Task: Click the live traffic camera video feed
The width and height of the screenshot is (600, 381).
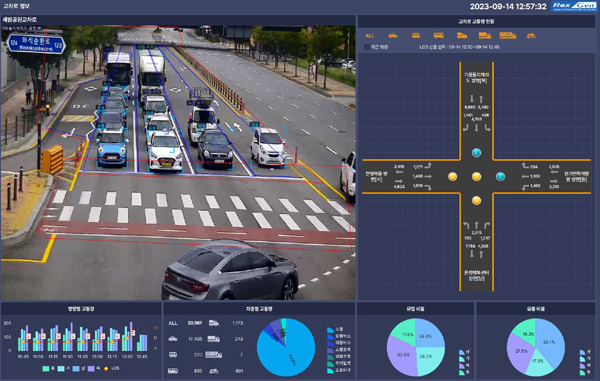Action: [x=178, y=163]
